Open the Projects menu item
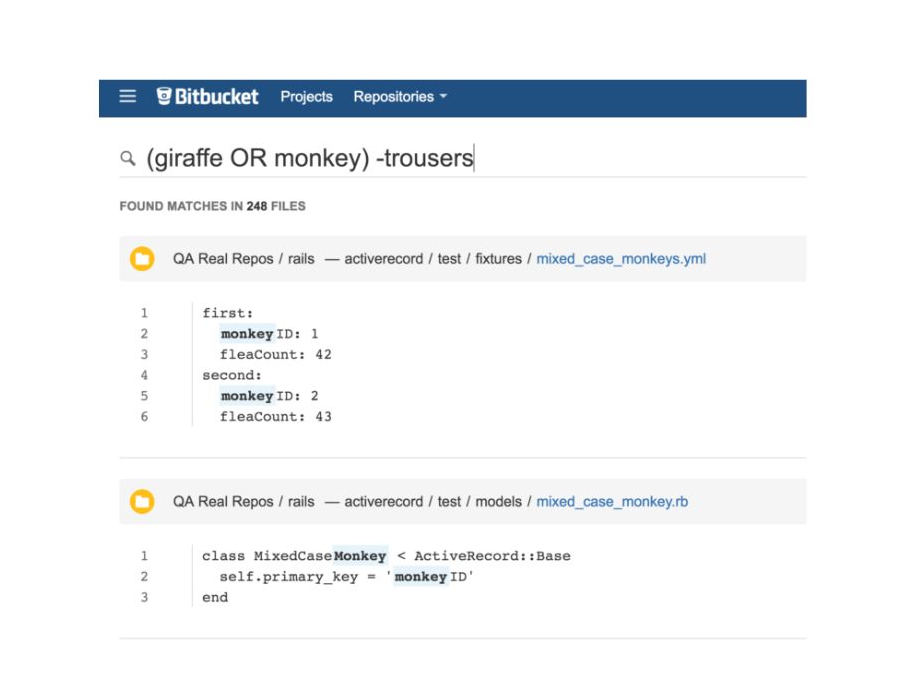The image size is (907, 678). pyautogui.click(x=306, y=97)
